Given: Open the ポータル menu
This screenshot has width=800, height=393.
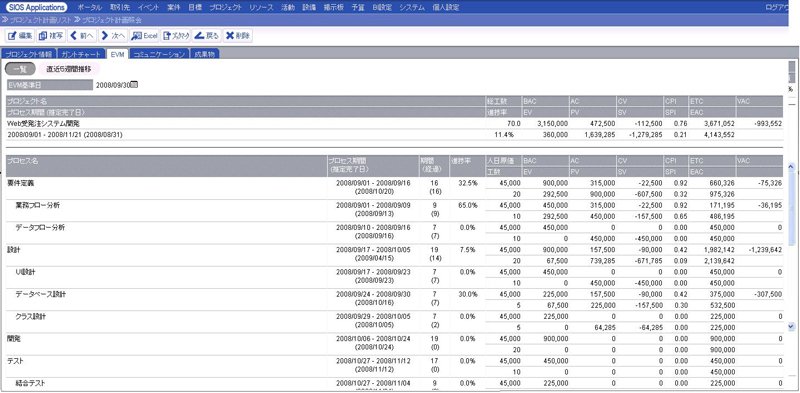Looking at the screenshot, I should pyautogui.click(x=90, y=8).
